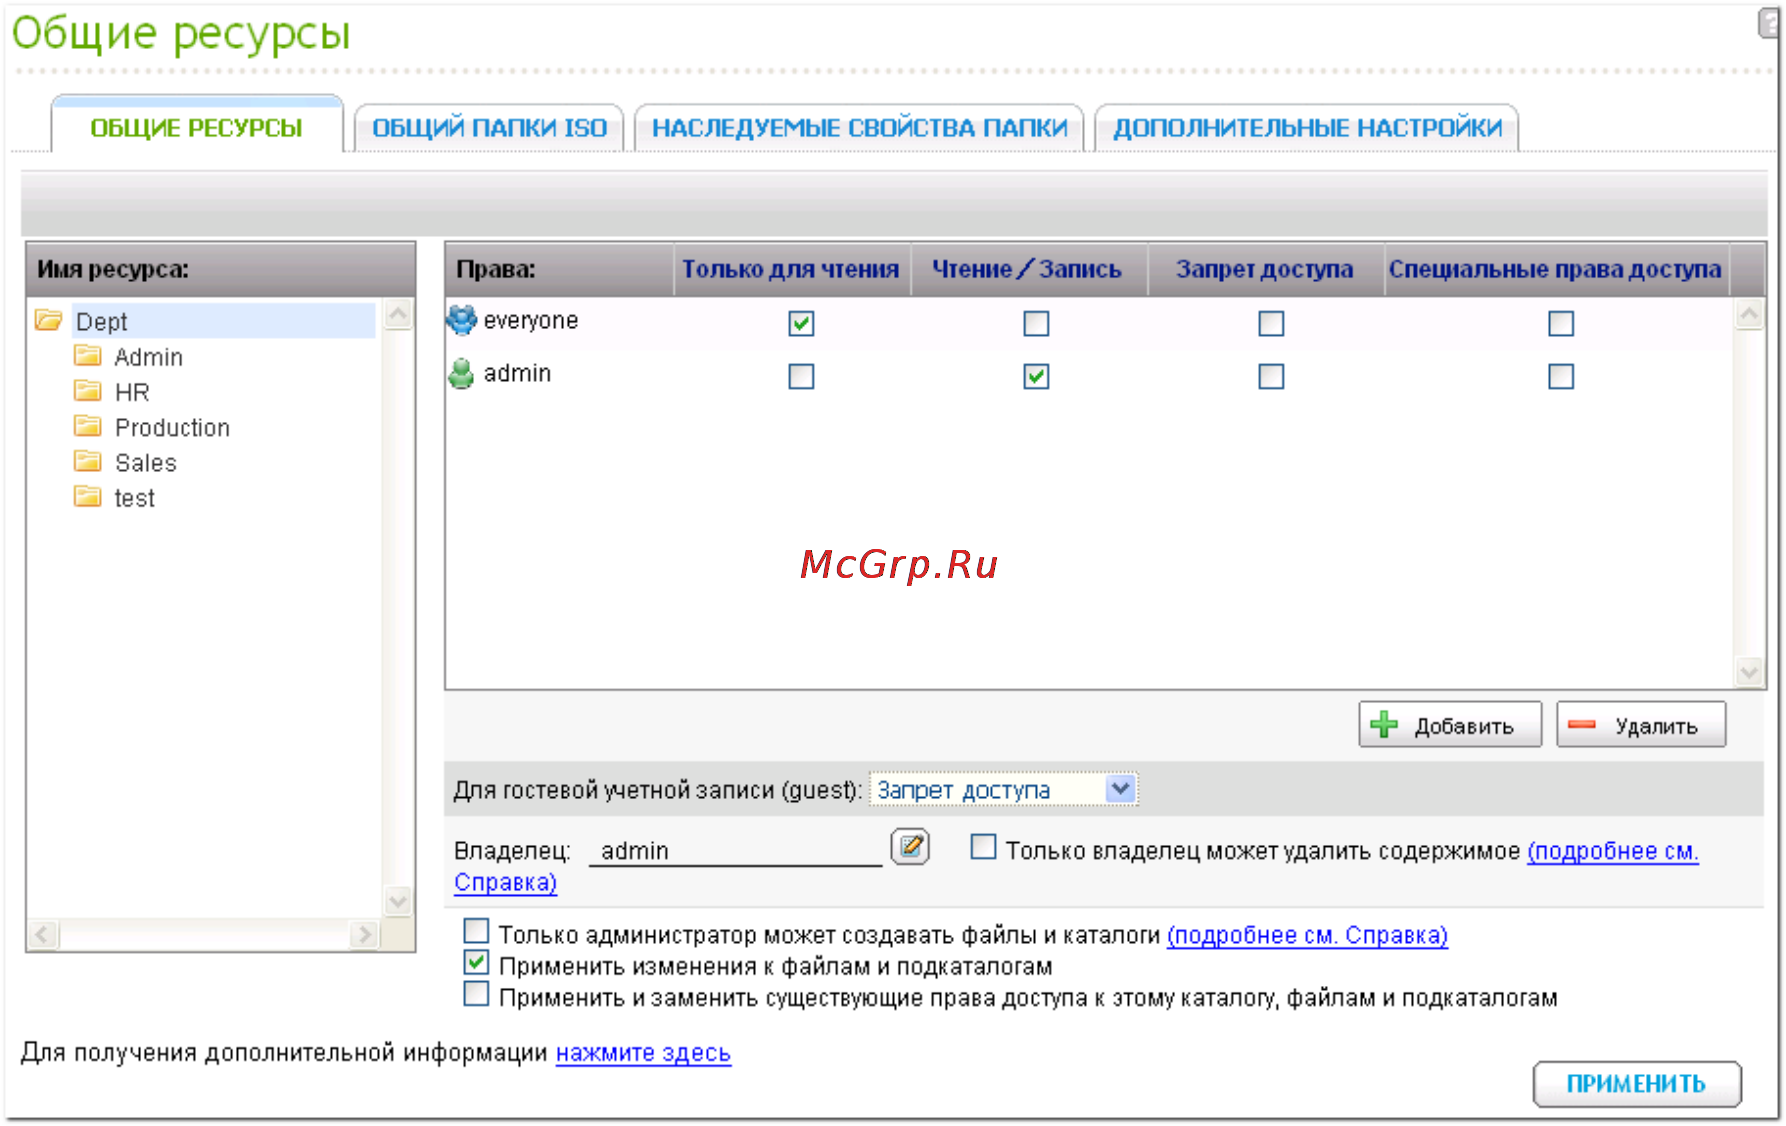Enable only owner can delete contents

pyautogui.click(x=984, y=847)
